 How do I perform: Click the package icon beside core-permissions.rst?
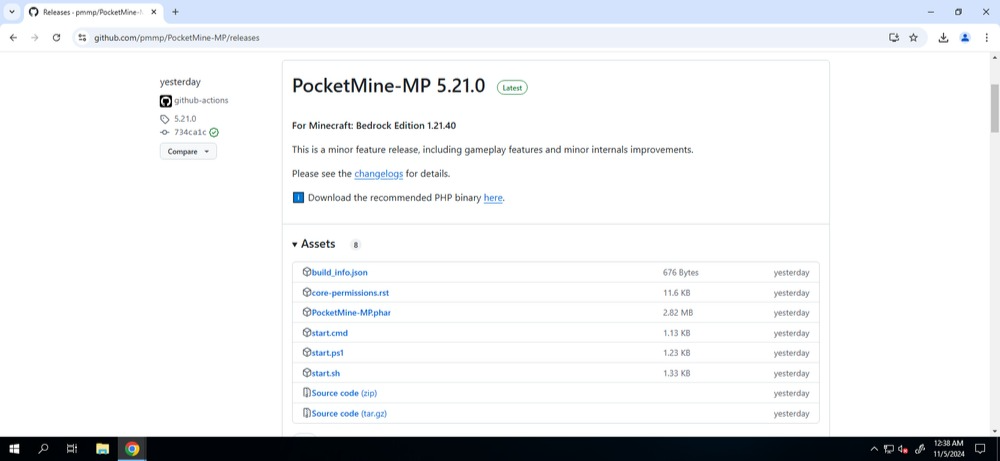coord(307,293)
